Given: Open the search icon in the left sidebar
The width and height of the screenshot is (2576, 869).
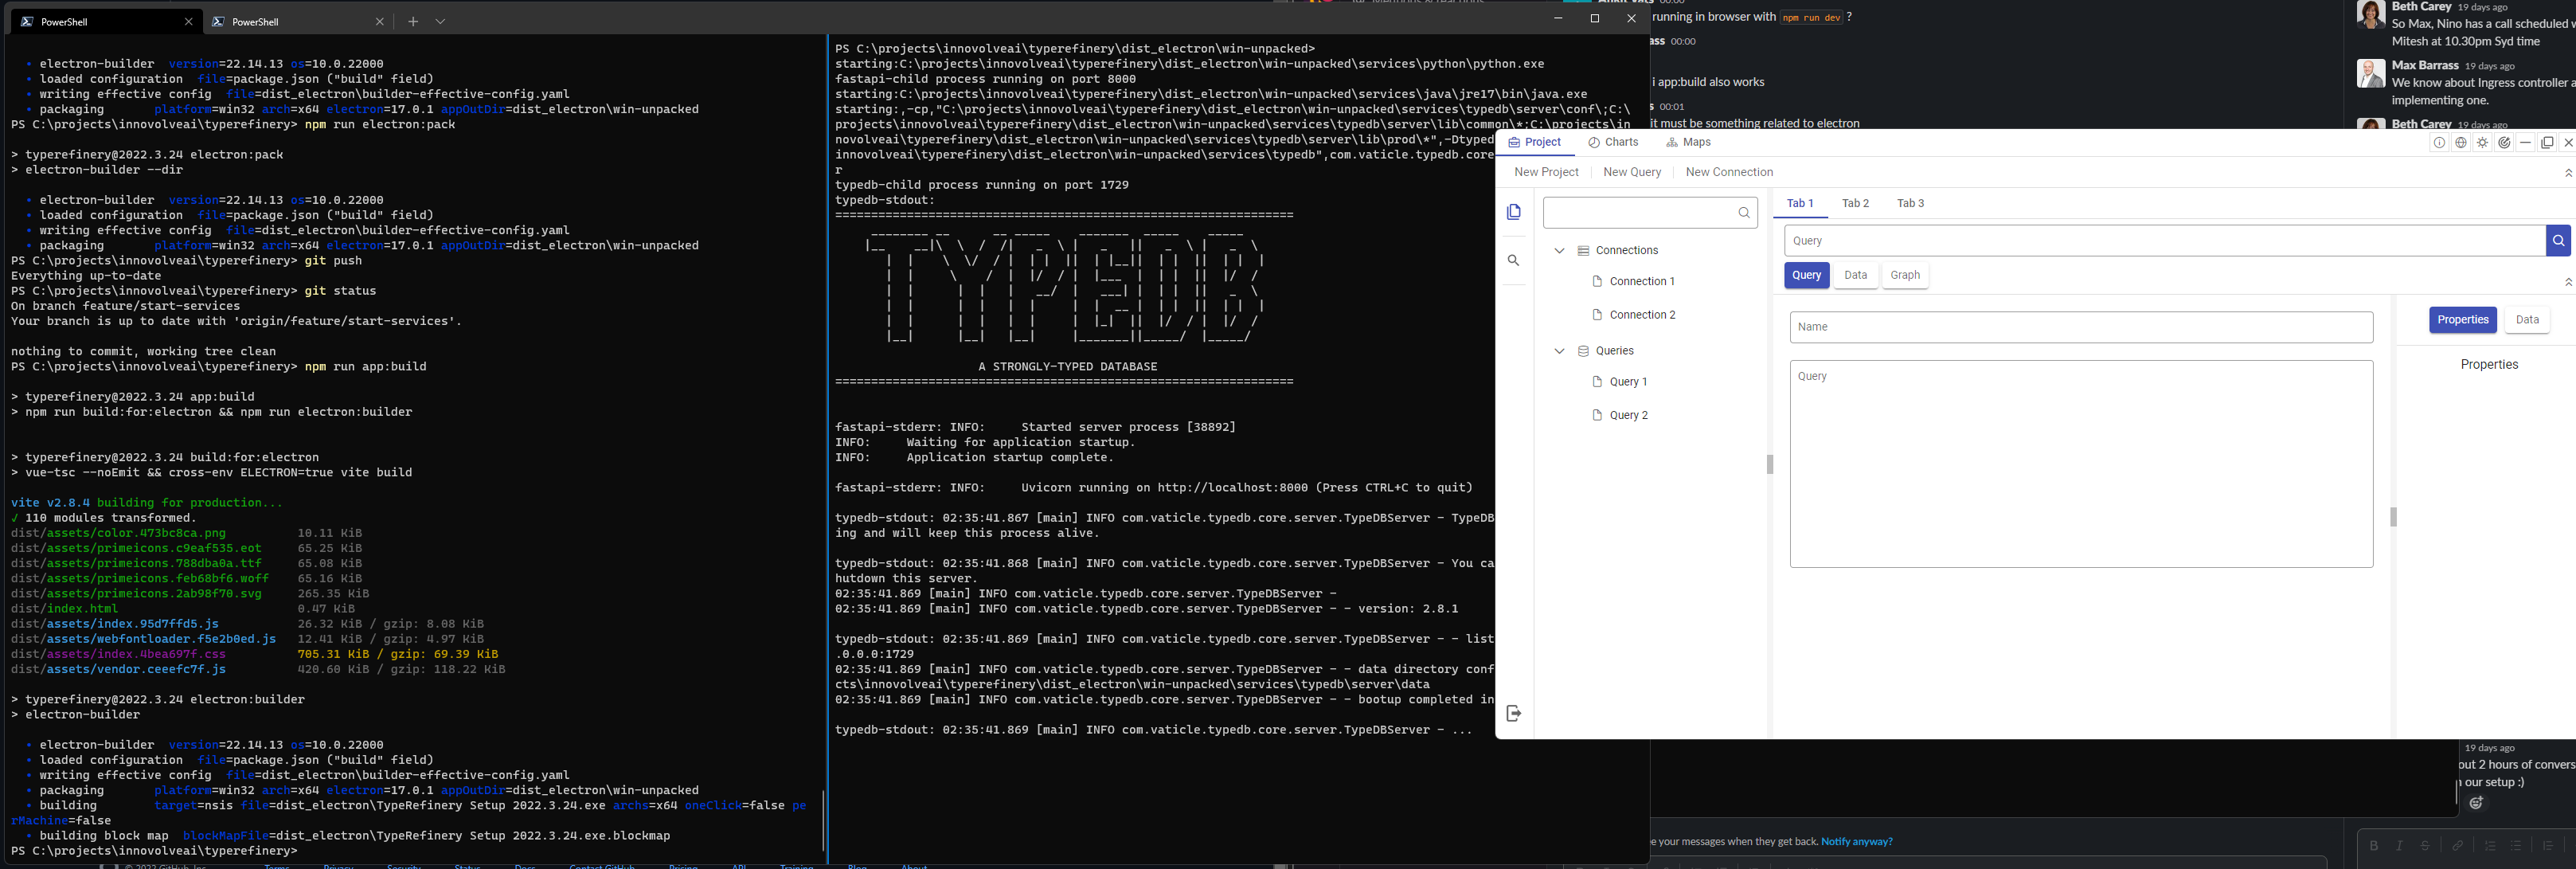Looking at the screenshot, I should [1514, 261].
